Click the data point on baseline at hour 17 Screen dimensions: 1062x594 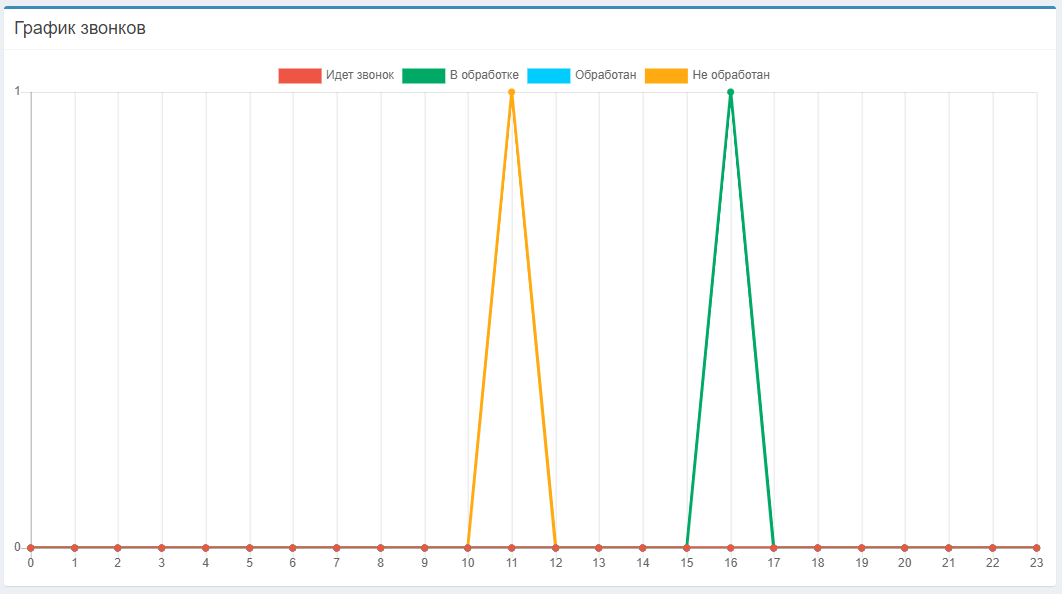click(x=774, y=548)
